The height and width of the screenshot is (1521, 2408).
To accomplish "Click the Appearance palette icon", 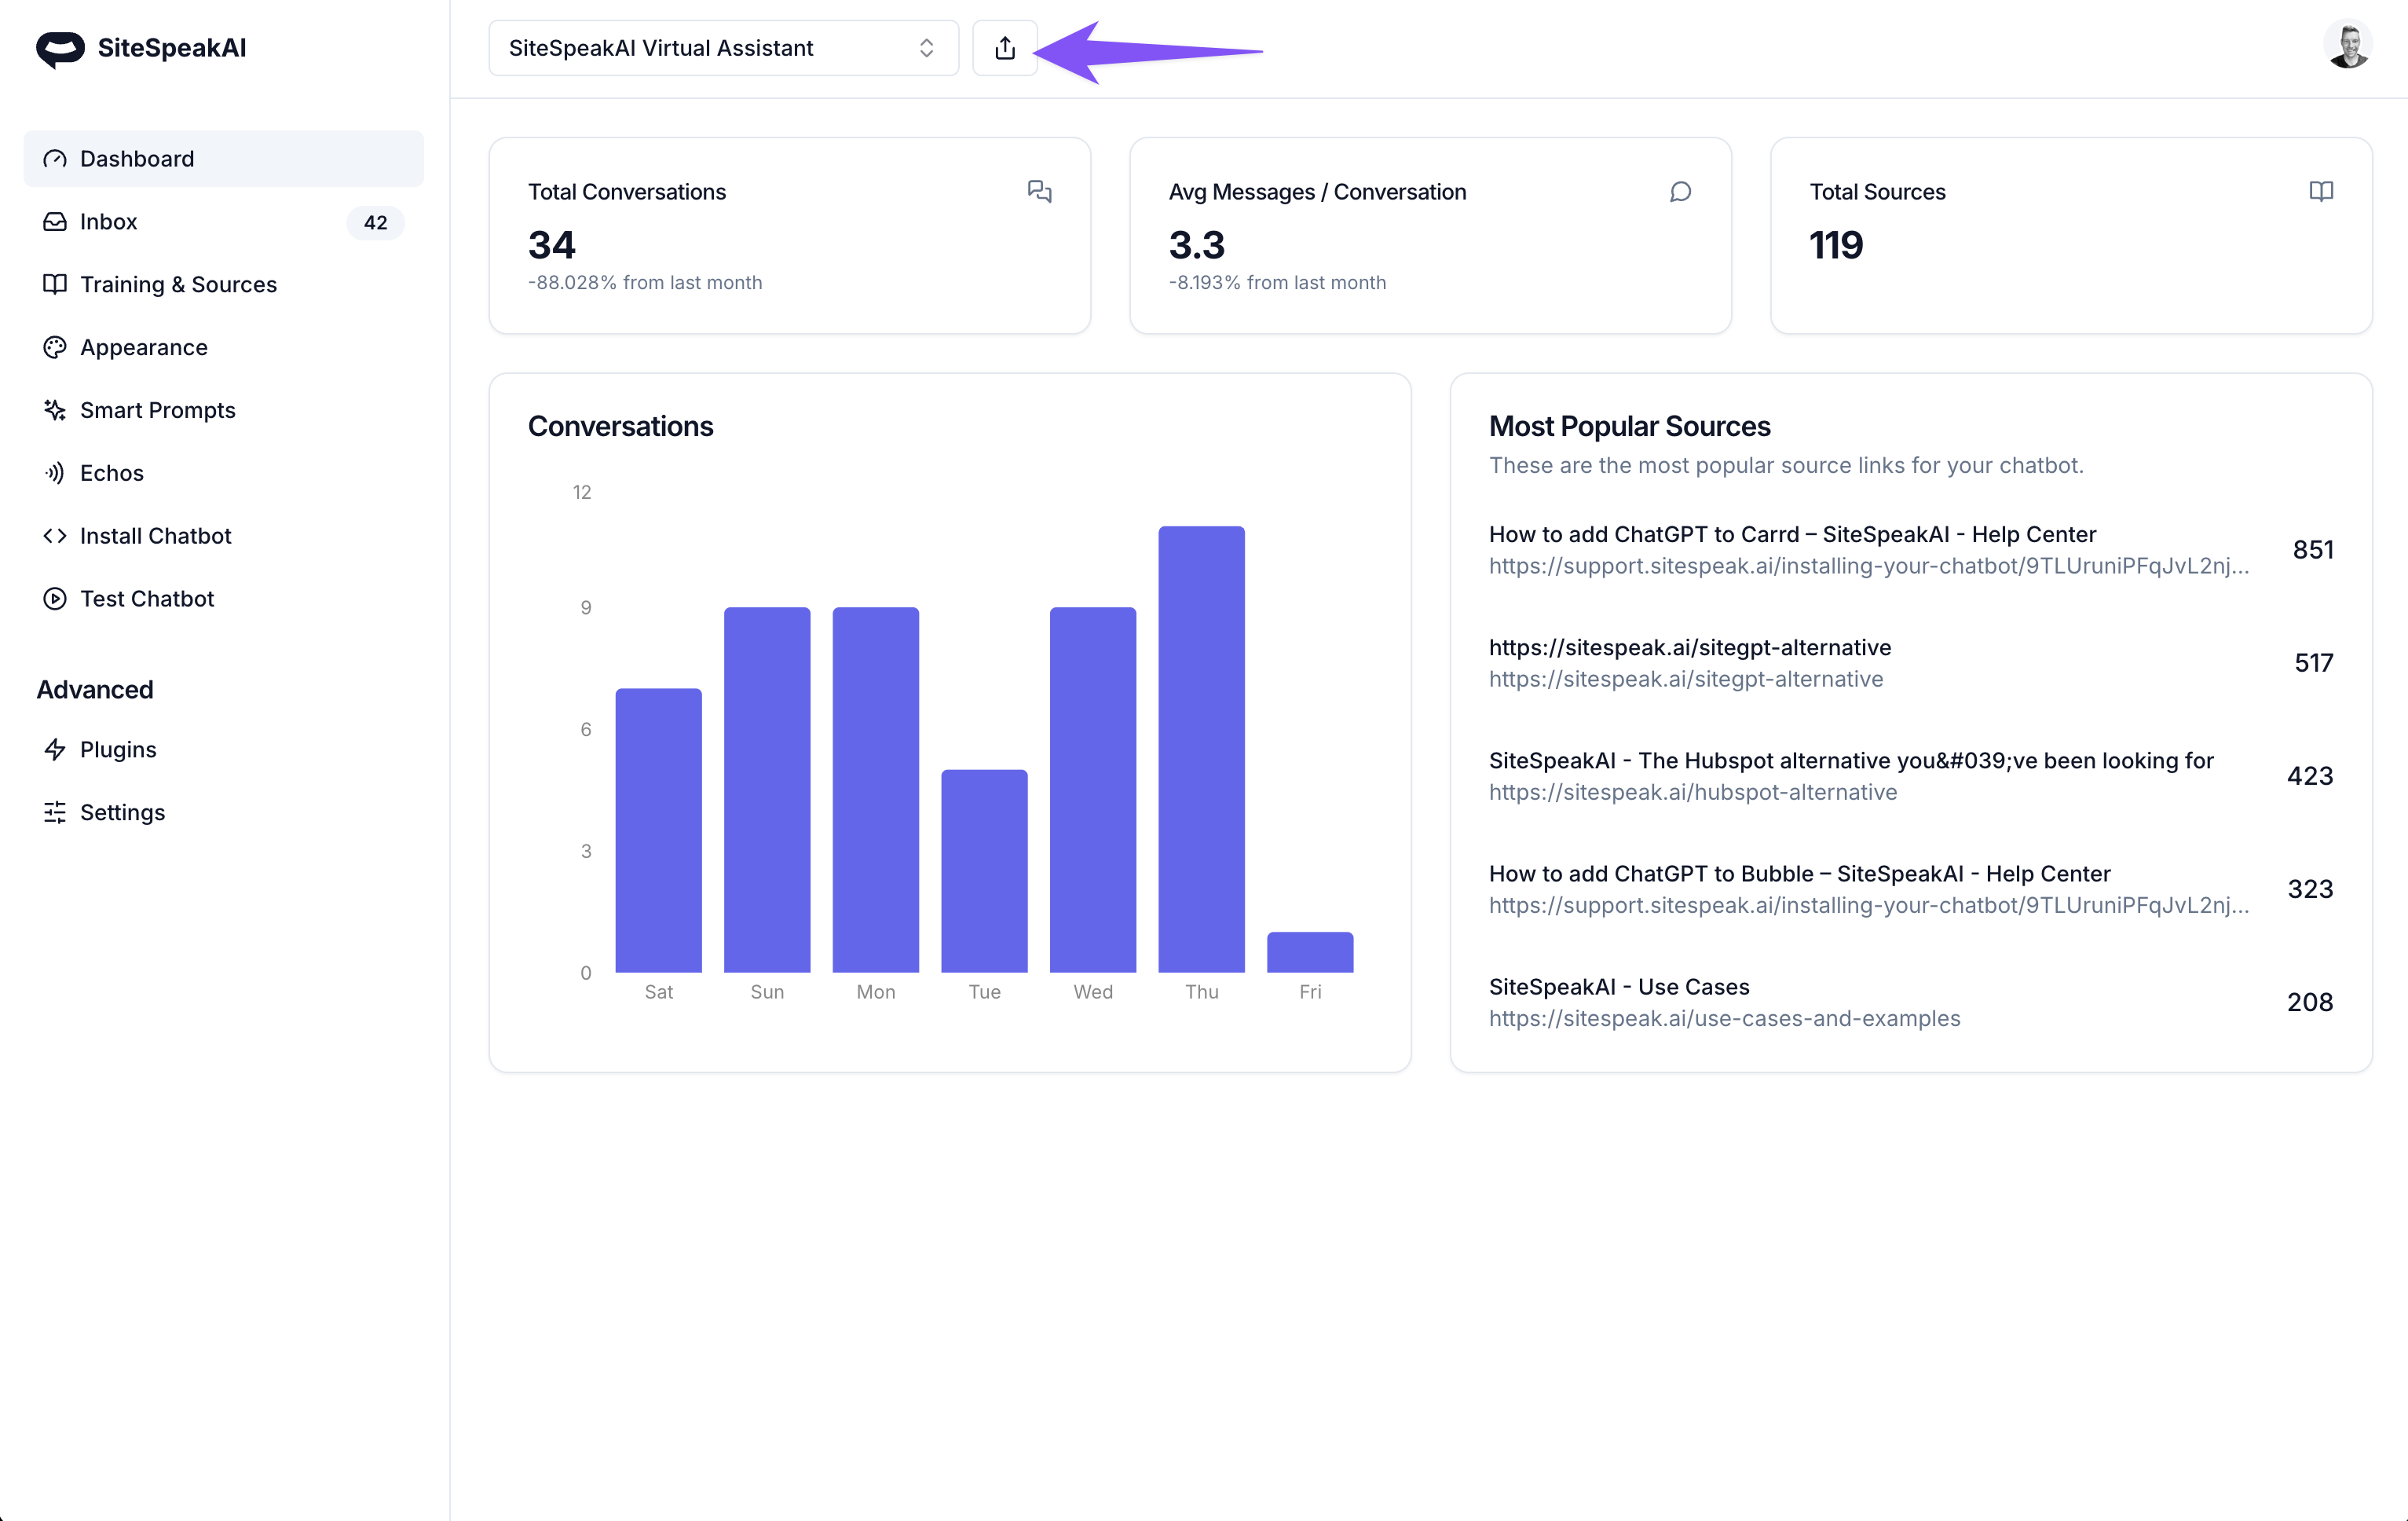I will point(55,347).
